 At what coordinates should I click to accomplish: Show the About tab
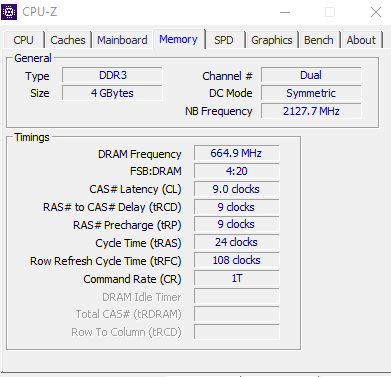(x=361, y=40)
